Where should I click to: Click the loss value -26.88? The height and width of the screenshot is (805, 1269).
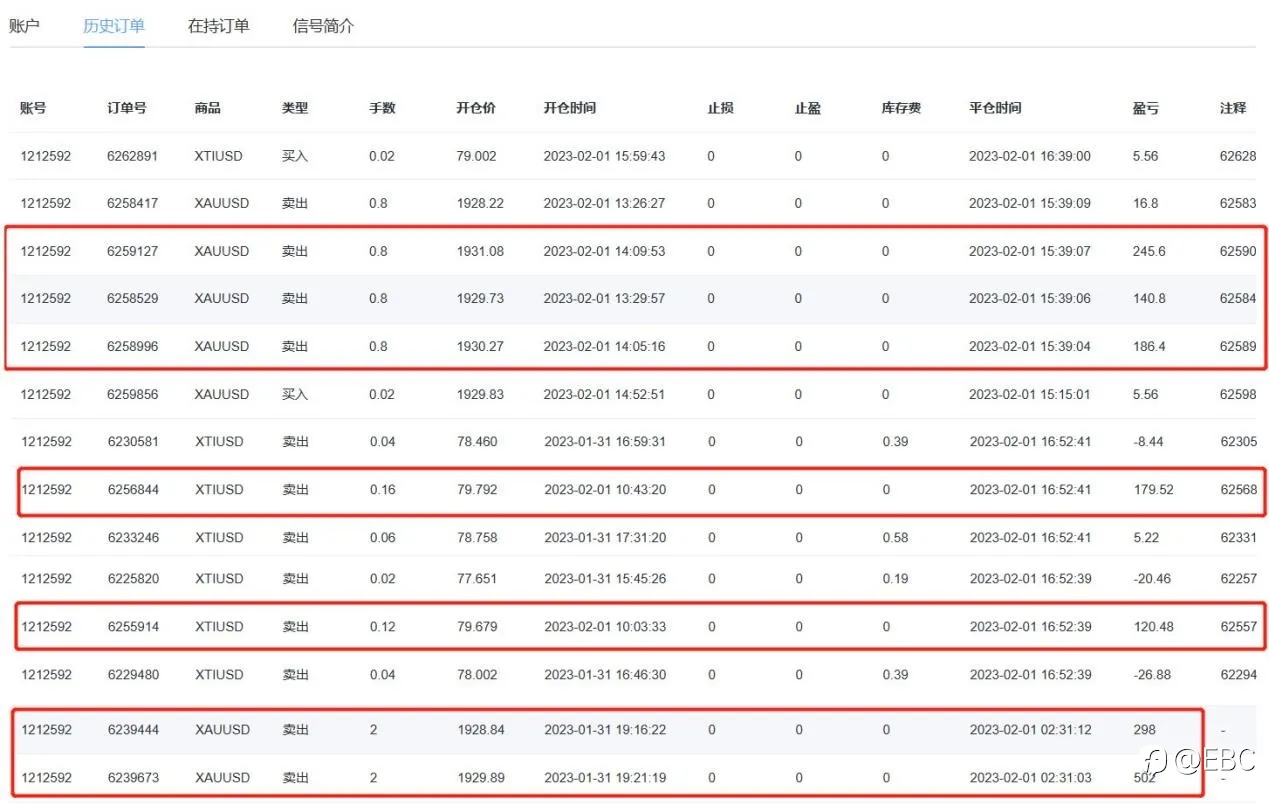click(1152, 674)
